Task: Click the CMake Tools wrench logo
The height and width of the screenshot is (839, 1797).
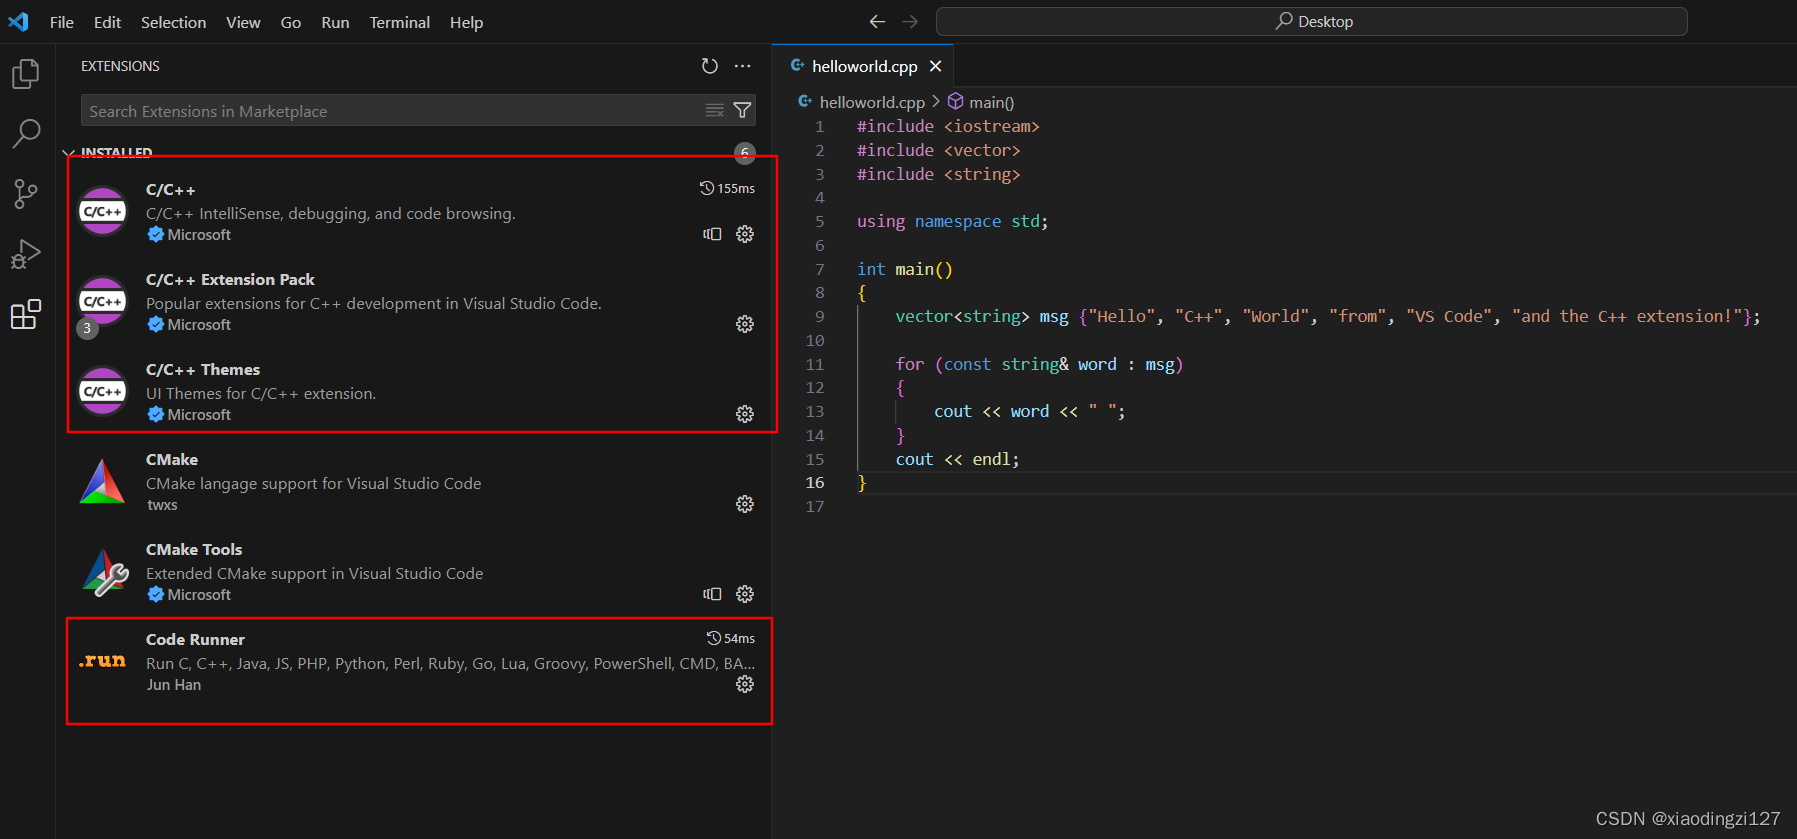Action: [x=105, y=572]
